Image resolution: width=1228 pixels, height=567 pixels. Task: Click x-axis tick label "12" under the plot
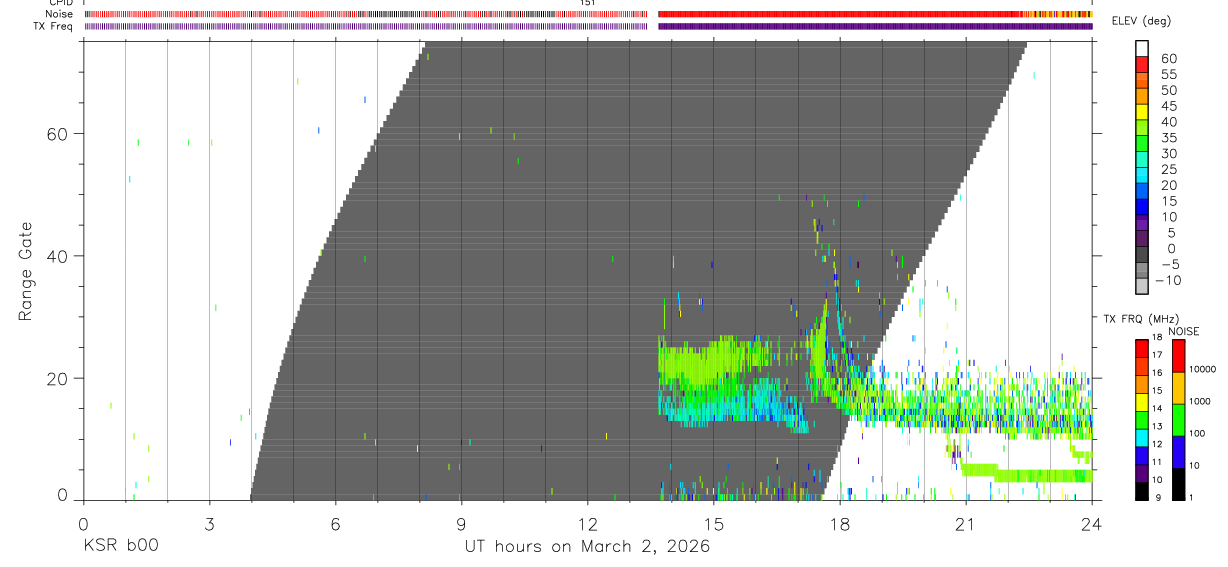click(587, 523)
